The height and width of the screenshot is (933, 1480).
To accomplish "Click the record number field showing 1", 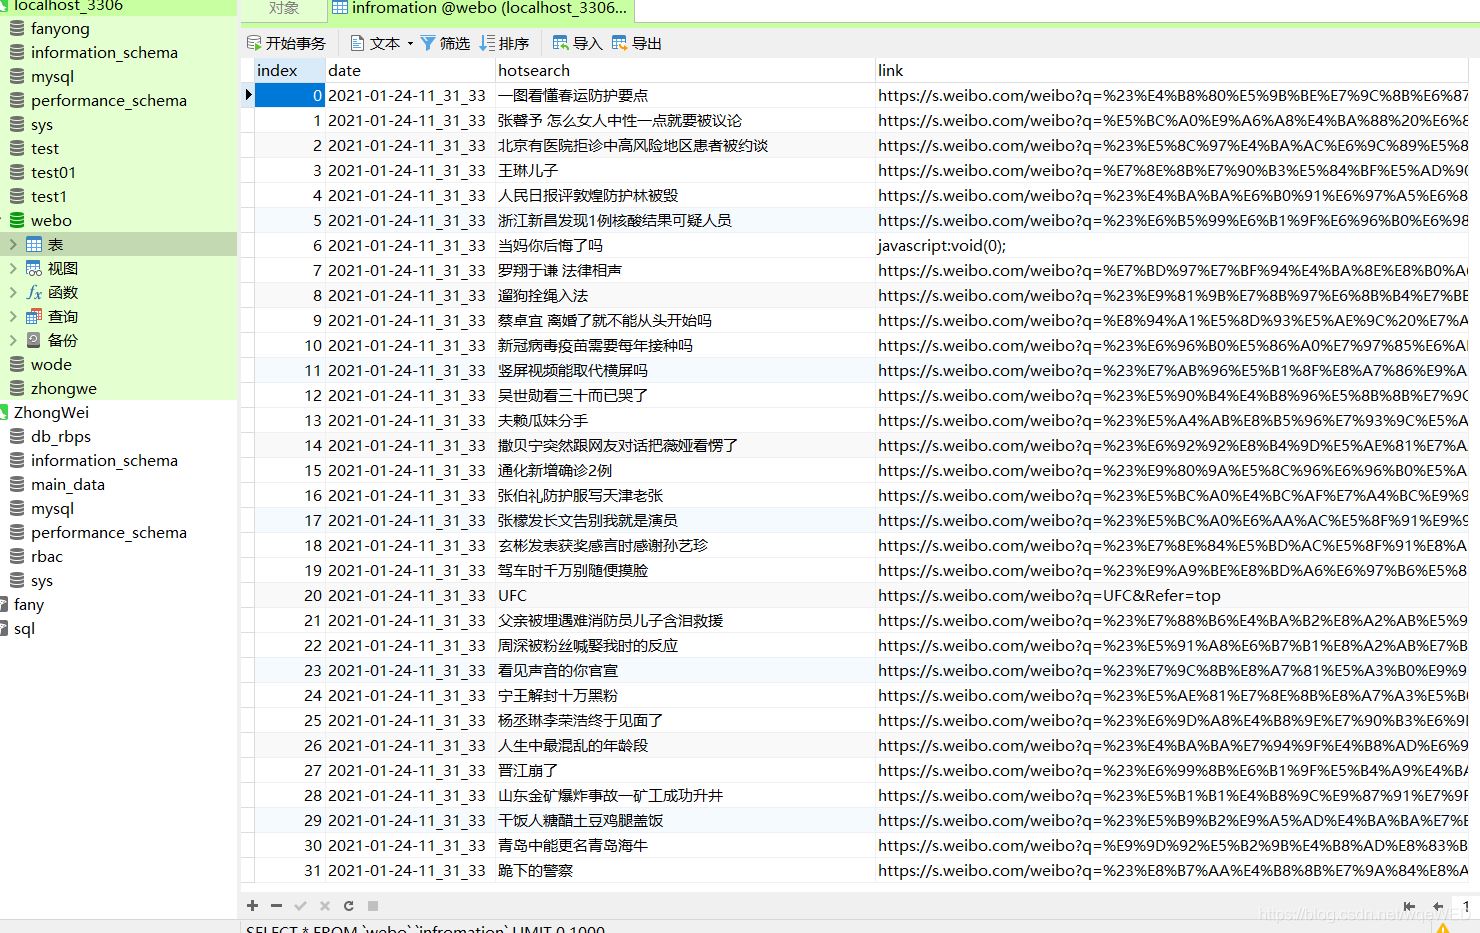I will pyautogui.click(x=1467, y=906).
